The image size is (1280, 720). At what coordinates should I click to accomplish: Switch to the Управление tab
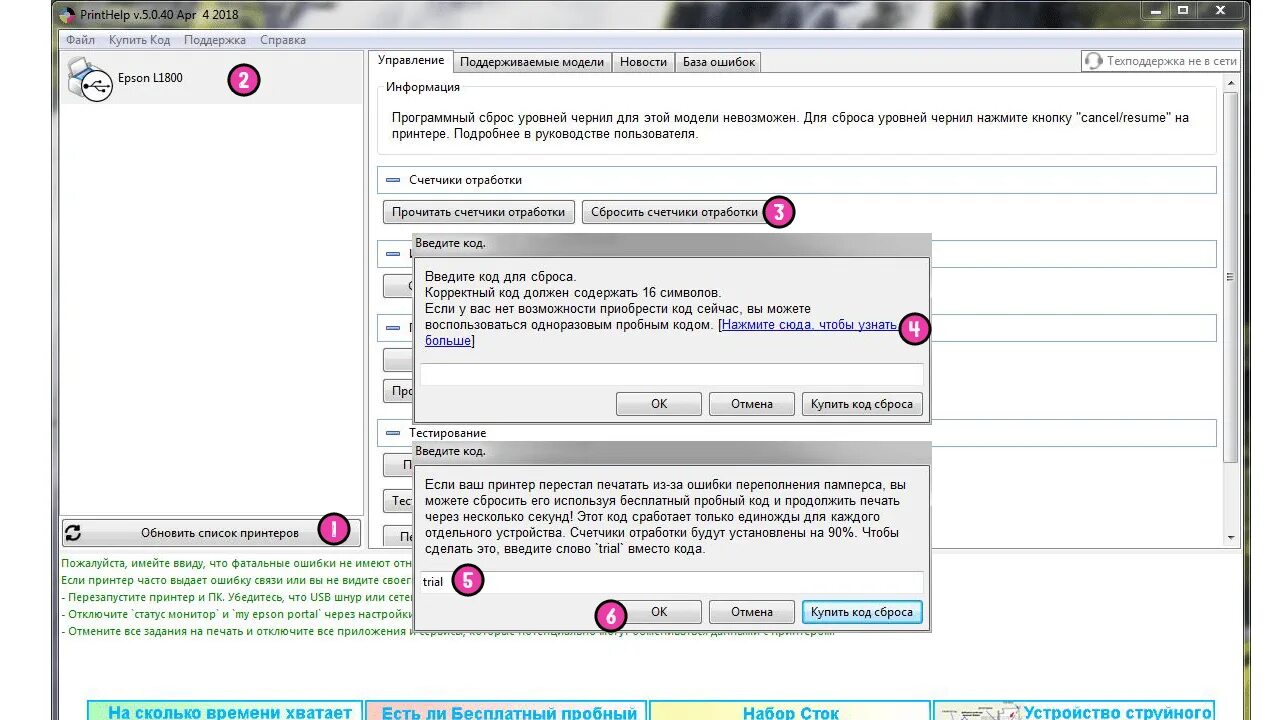(411, 61)
